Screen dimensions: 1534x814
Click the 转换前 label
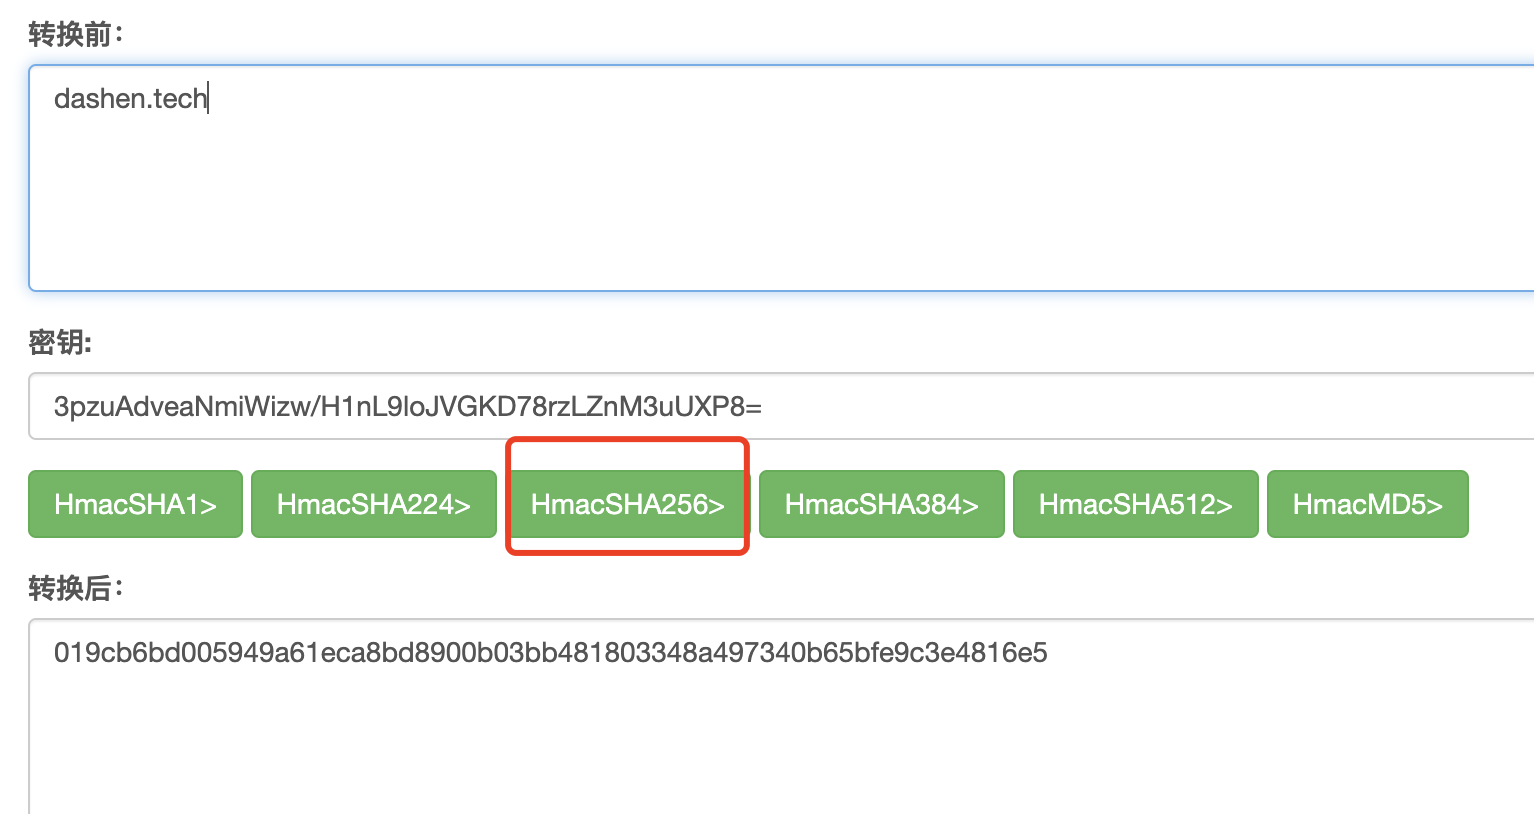click(75, 34)
